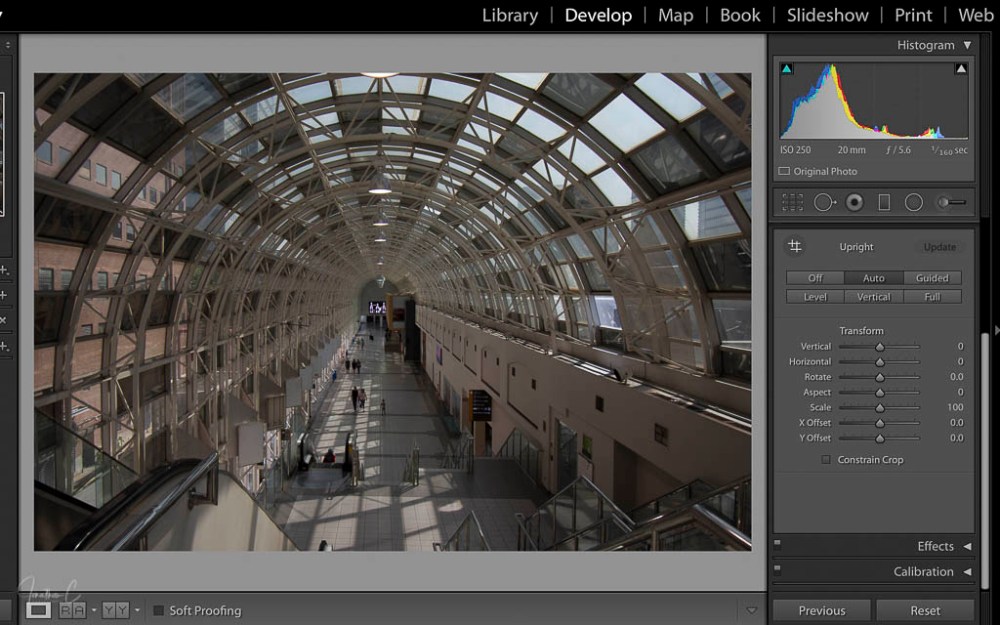Image resolution: width=1000 pixels, height=625 pixels.
Task: Collapse the Histogram panel
Action: (x=967, y=45)
